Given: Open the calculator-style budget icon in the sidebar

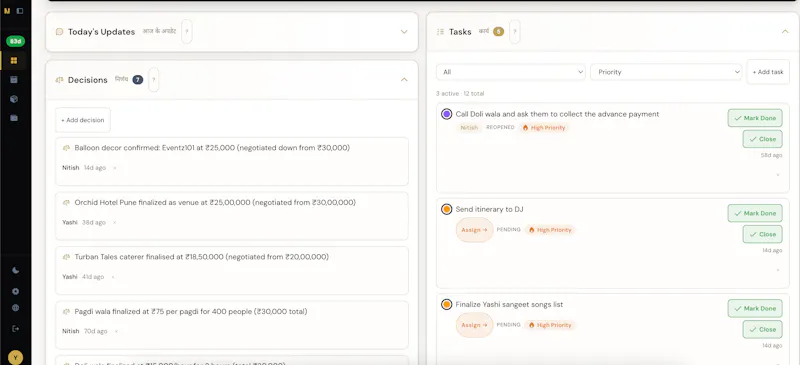Looking at the screenshot, I should [14, 80].
